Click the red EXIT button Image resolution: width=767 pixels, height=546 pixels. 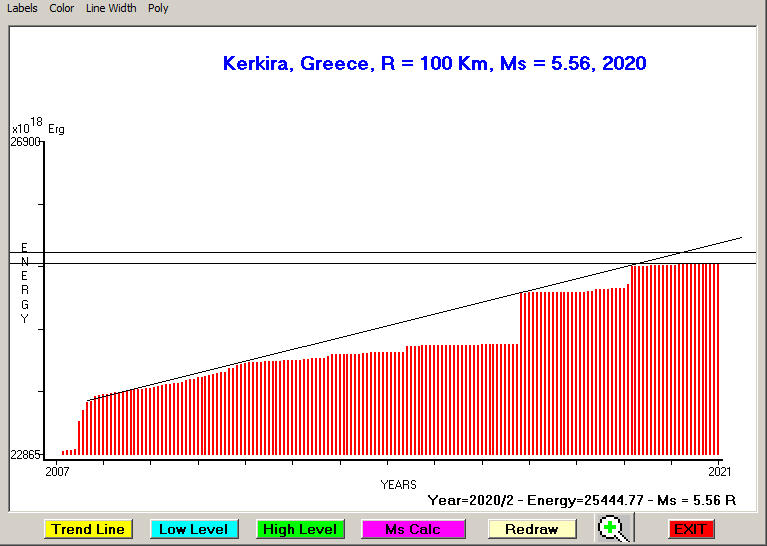click(x=691, y=529)
